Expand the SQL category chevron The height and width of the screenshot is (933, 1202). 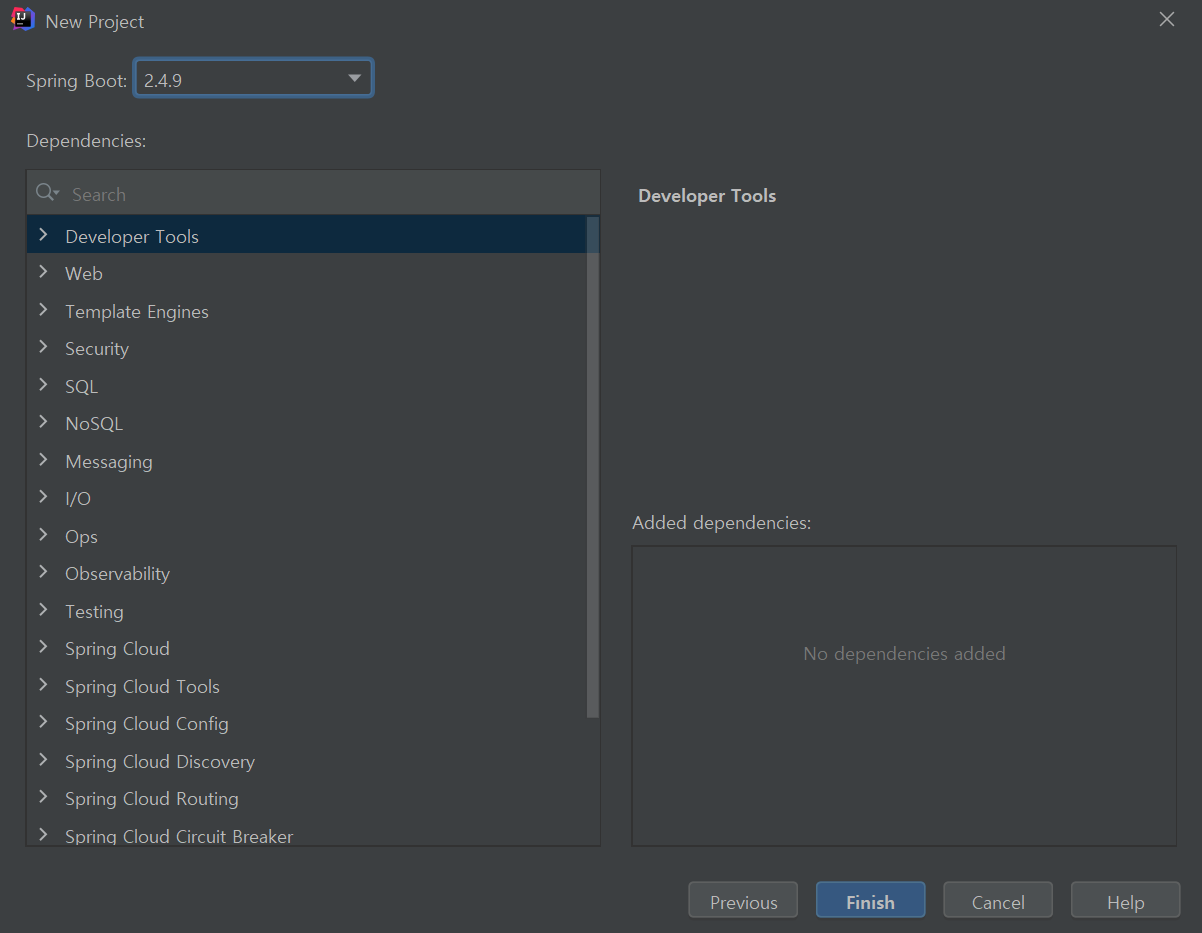[43, 385]
